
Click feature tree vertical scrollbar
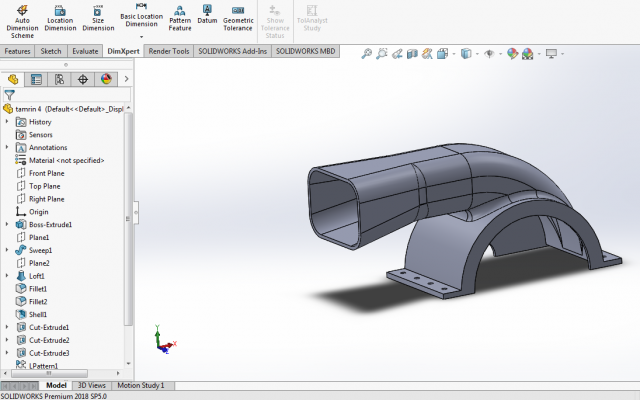(128, 219)
